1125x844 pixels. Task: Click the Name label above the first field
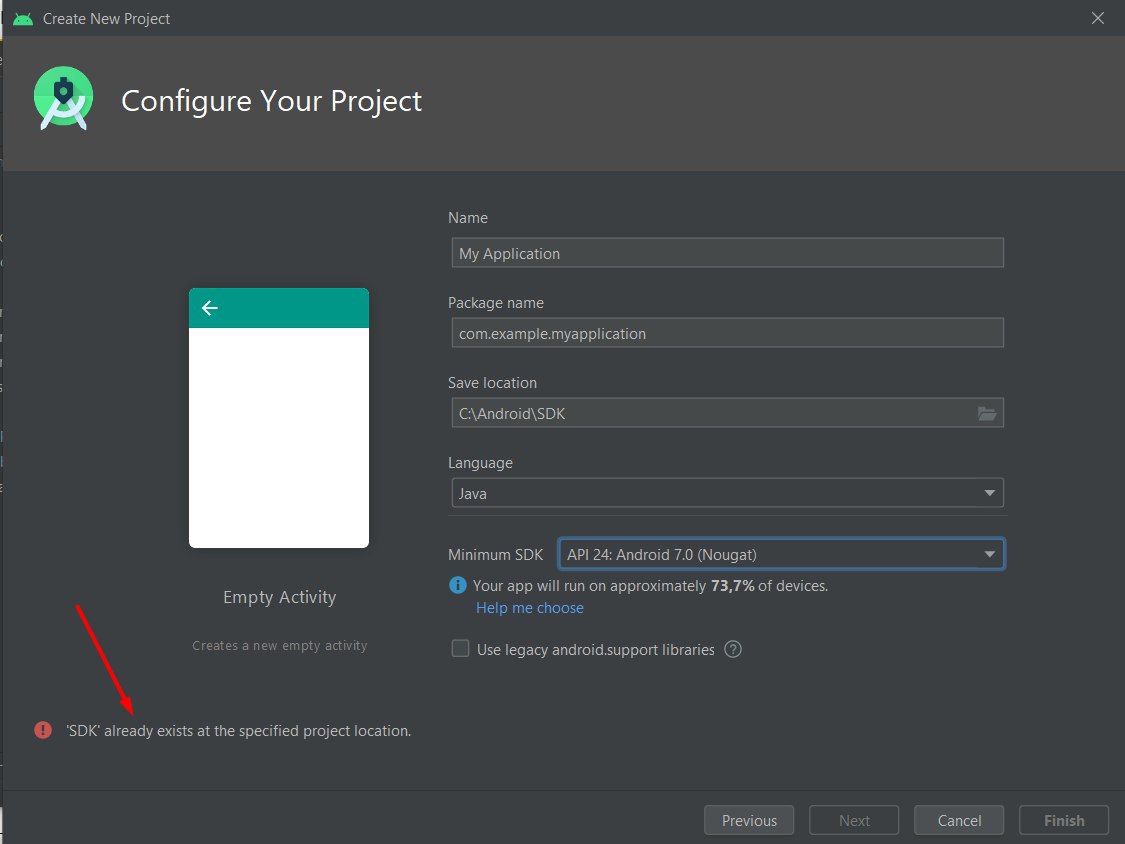pos(468,217)
